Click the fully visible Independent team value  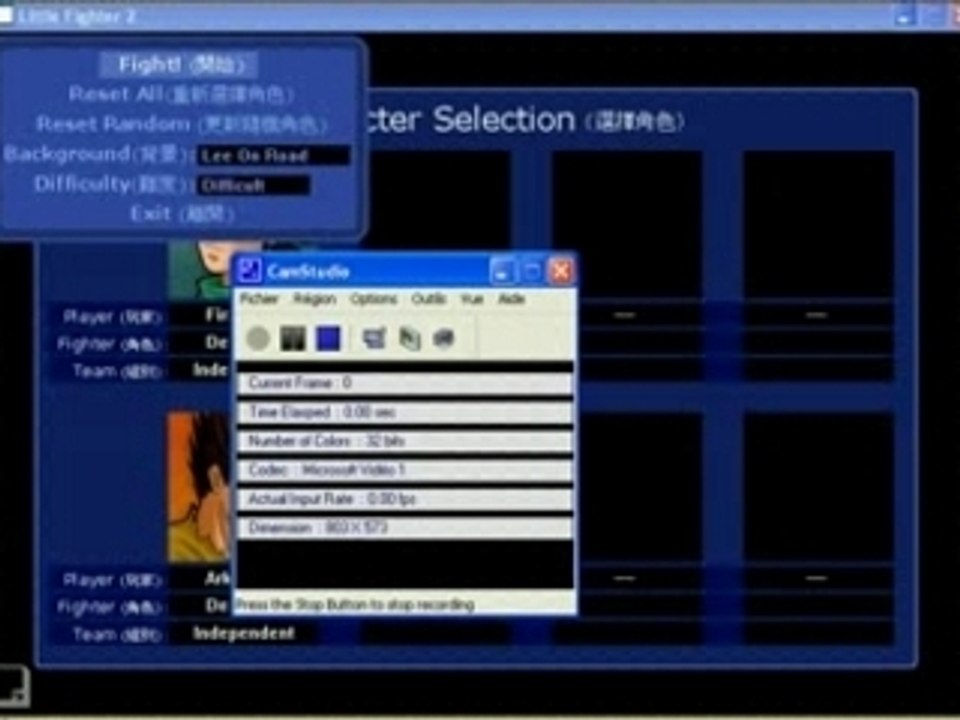pyautogui.click(x=244, y=633)
